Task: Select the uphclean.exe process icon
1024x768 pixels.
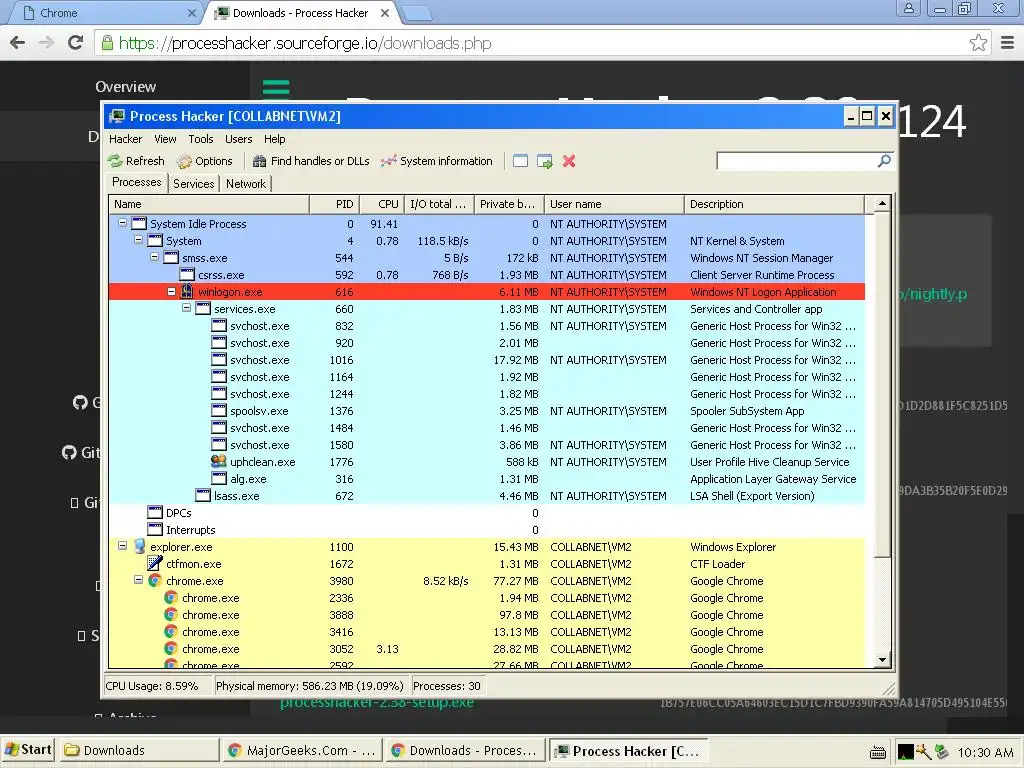Action: [x=219, y=461]
